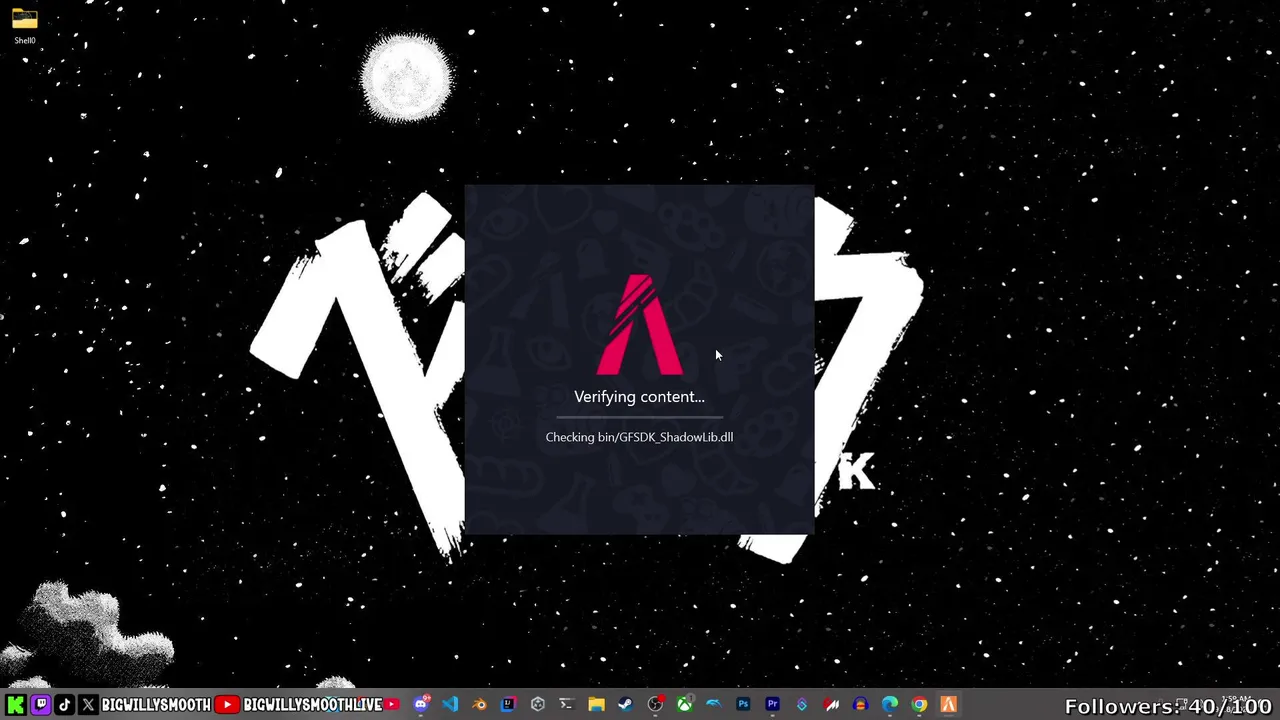Switch to FiveM taskbar icon
Viewport: 1280px width, 720px height.
(x=948, y=704)
